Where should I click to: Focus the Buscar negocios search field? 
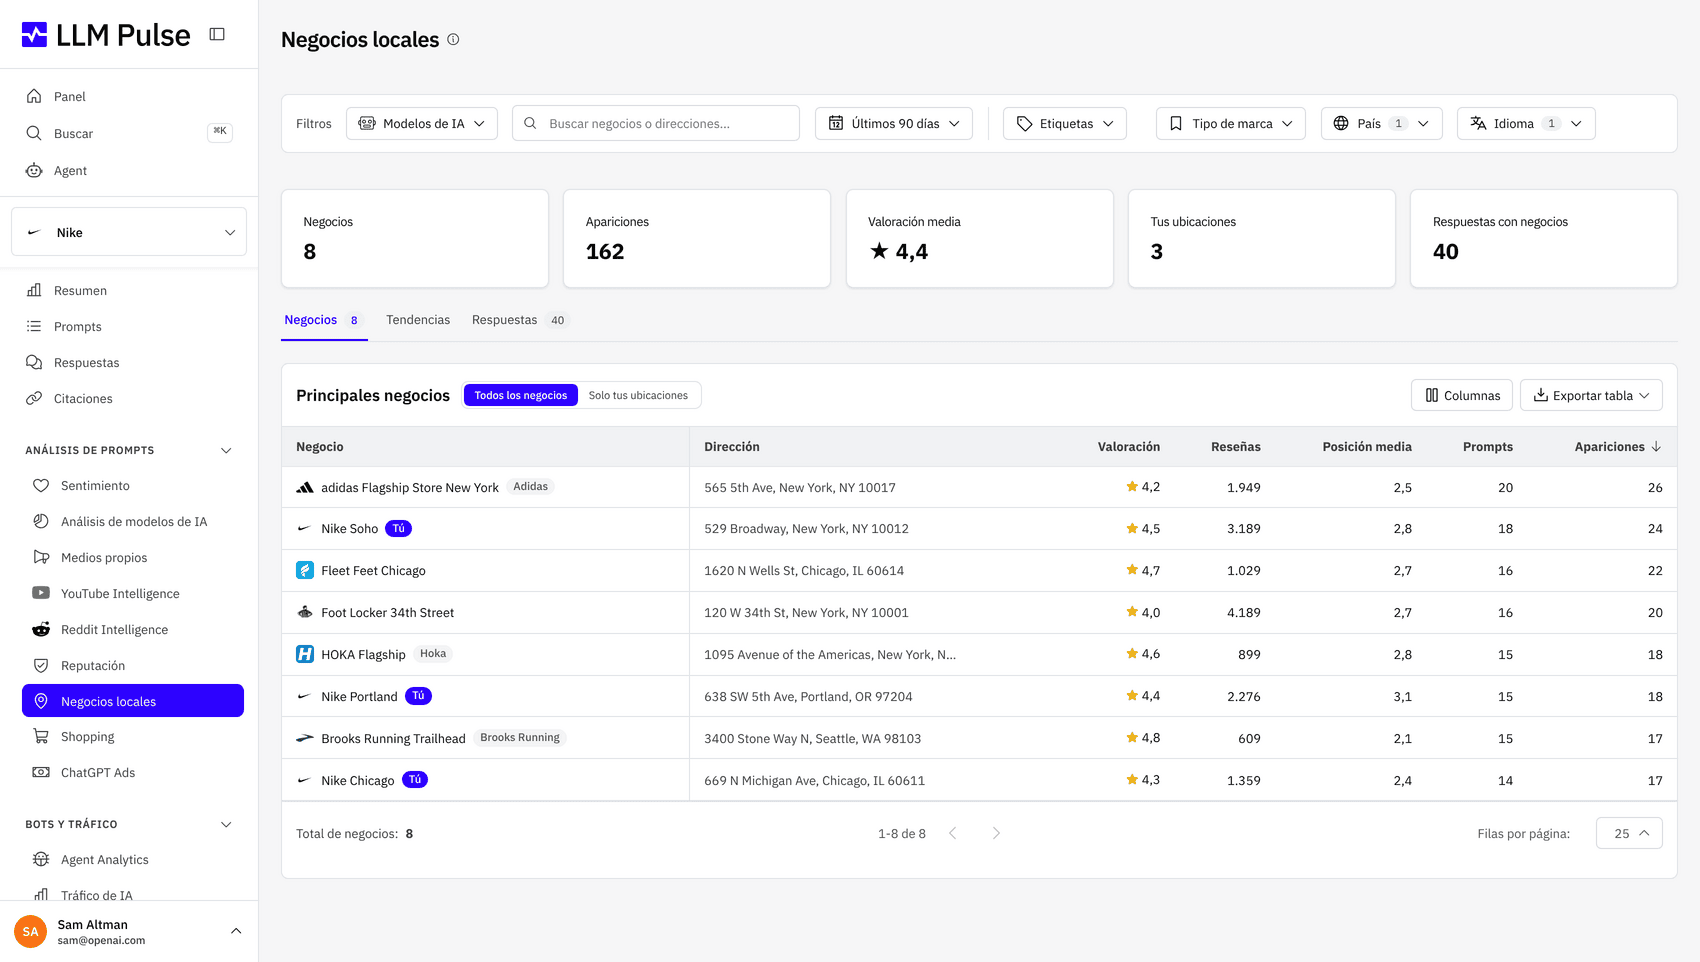(656, 123)
